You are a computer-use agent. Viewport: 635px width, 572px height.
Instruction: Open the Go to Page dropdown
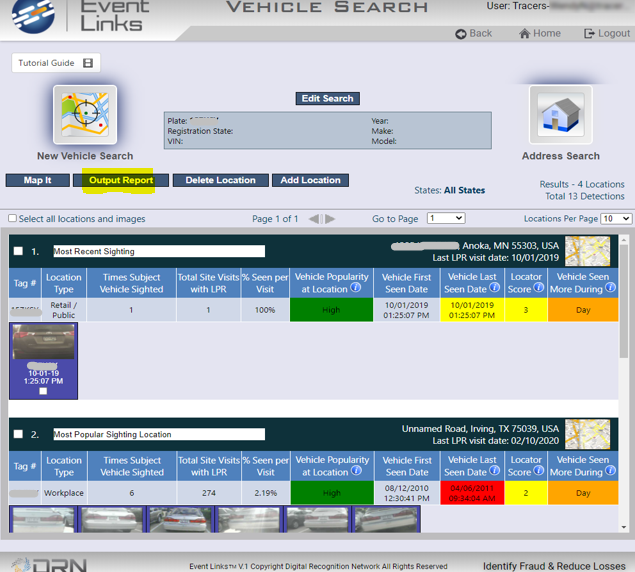click(x=445, y=218)
